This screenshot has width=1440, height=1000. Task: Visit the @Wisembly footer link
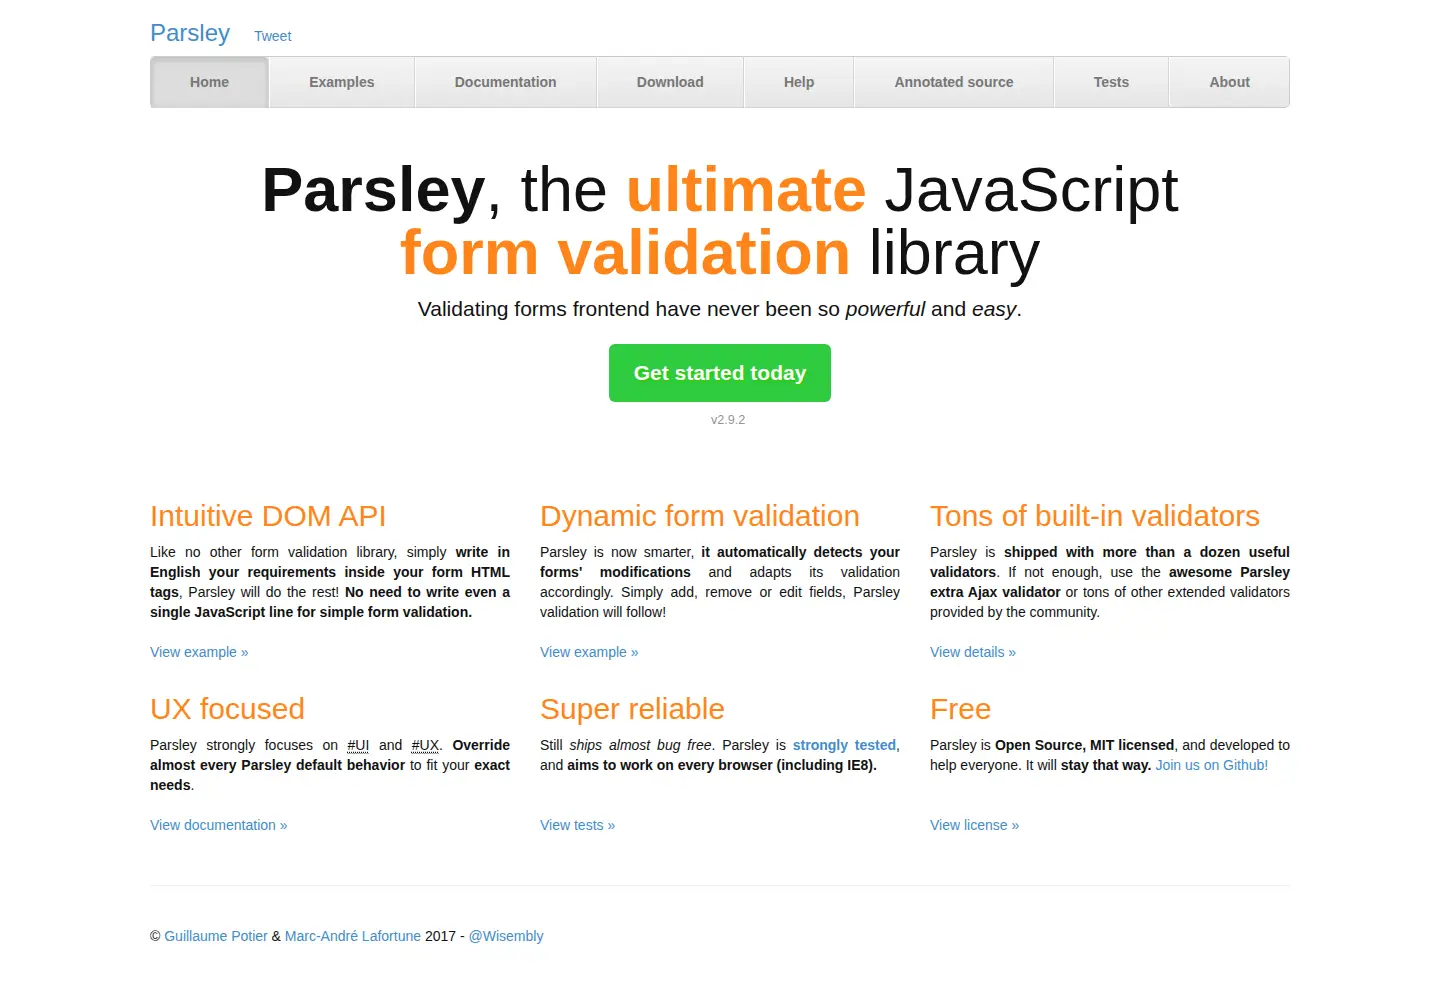tap(506, 936)
